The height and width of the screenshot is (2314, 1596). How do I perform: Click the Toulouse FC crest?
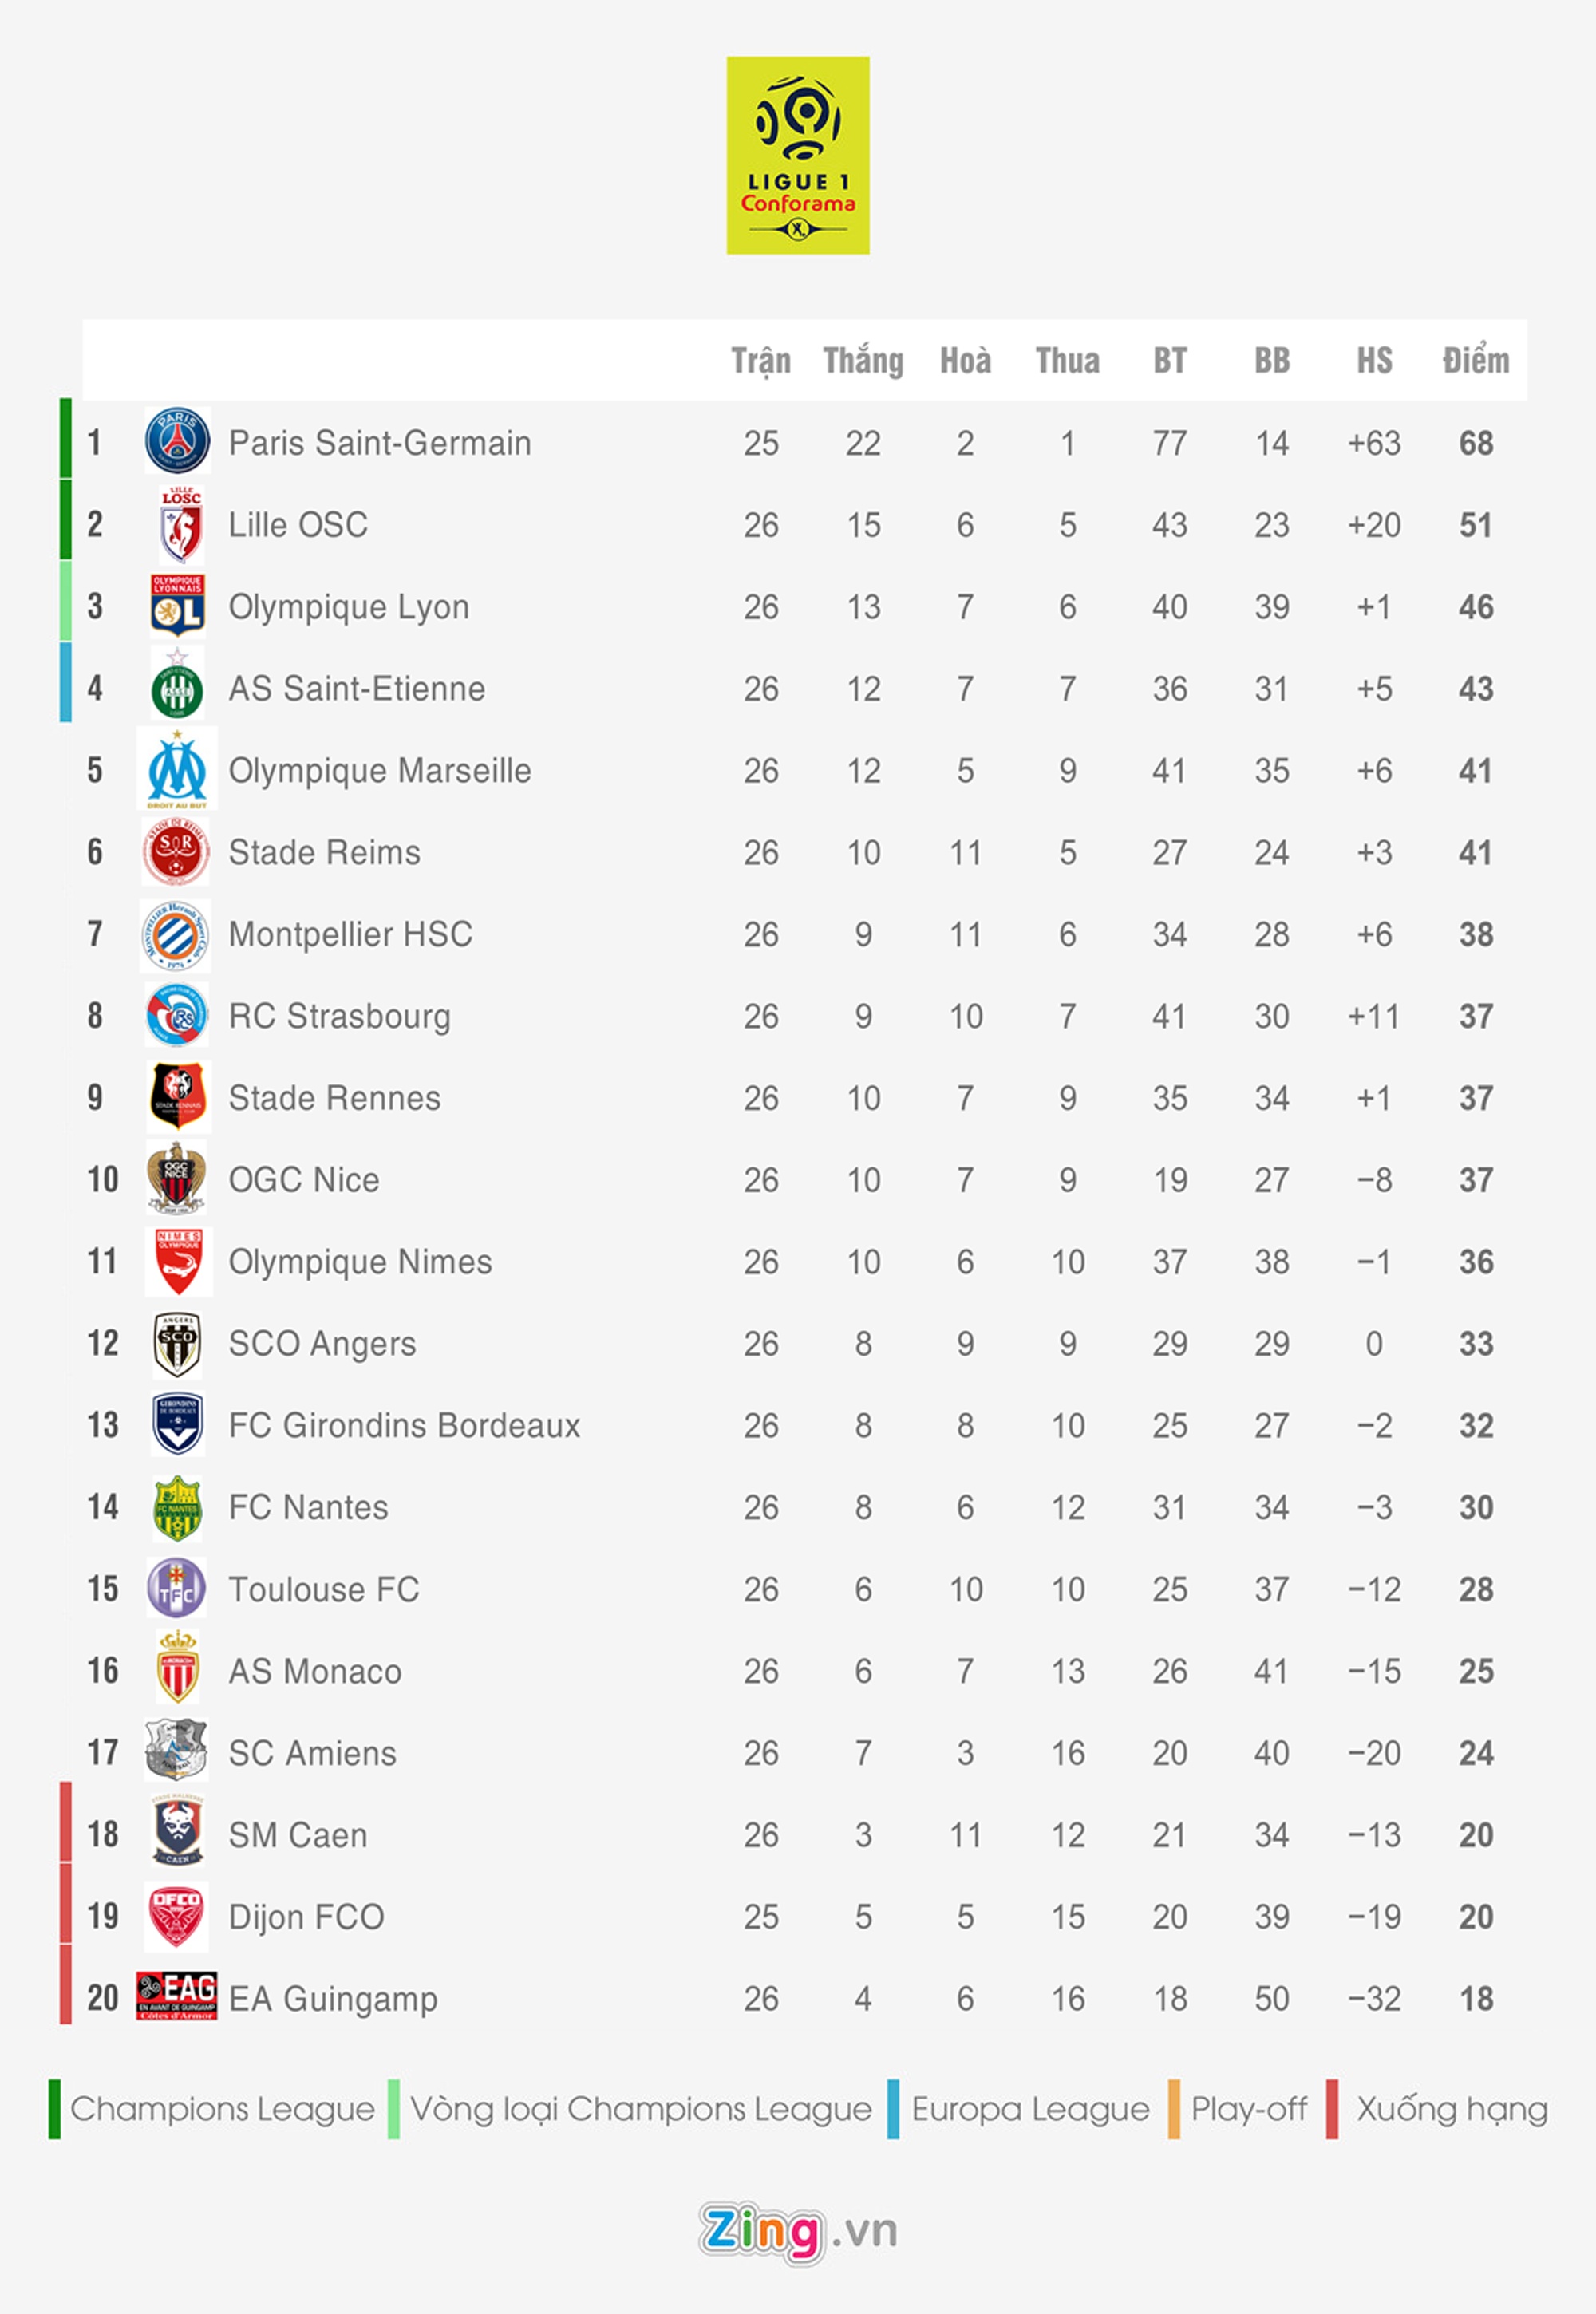(176, 1587)
